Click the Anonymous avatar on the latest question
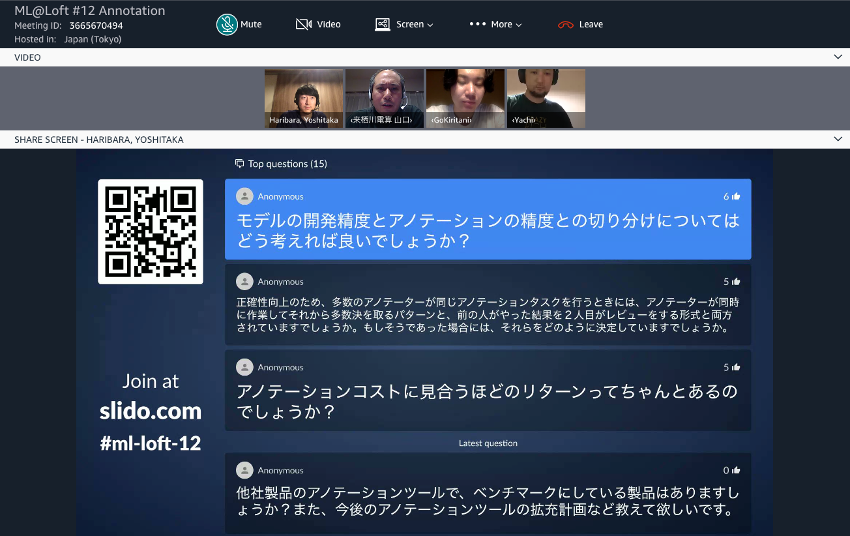 point(244,470)
